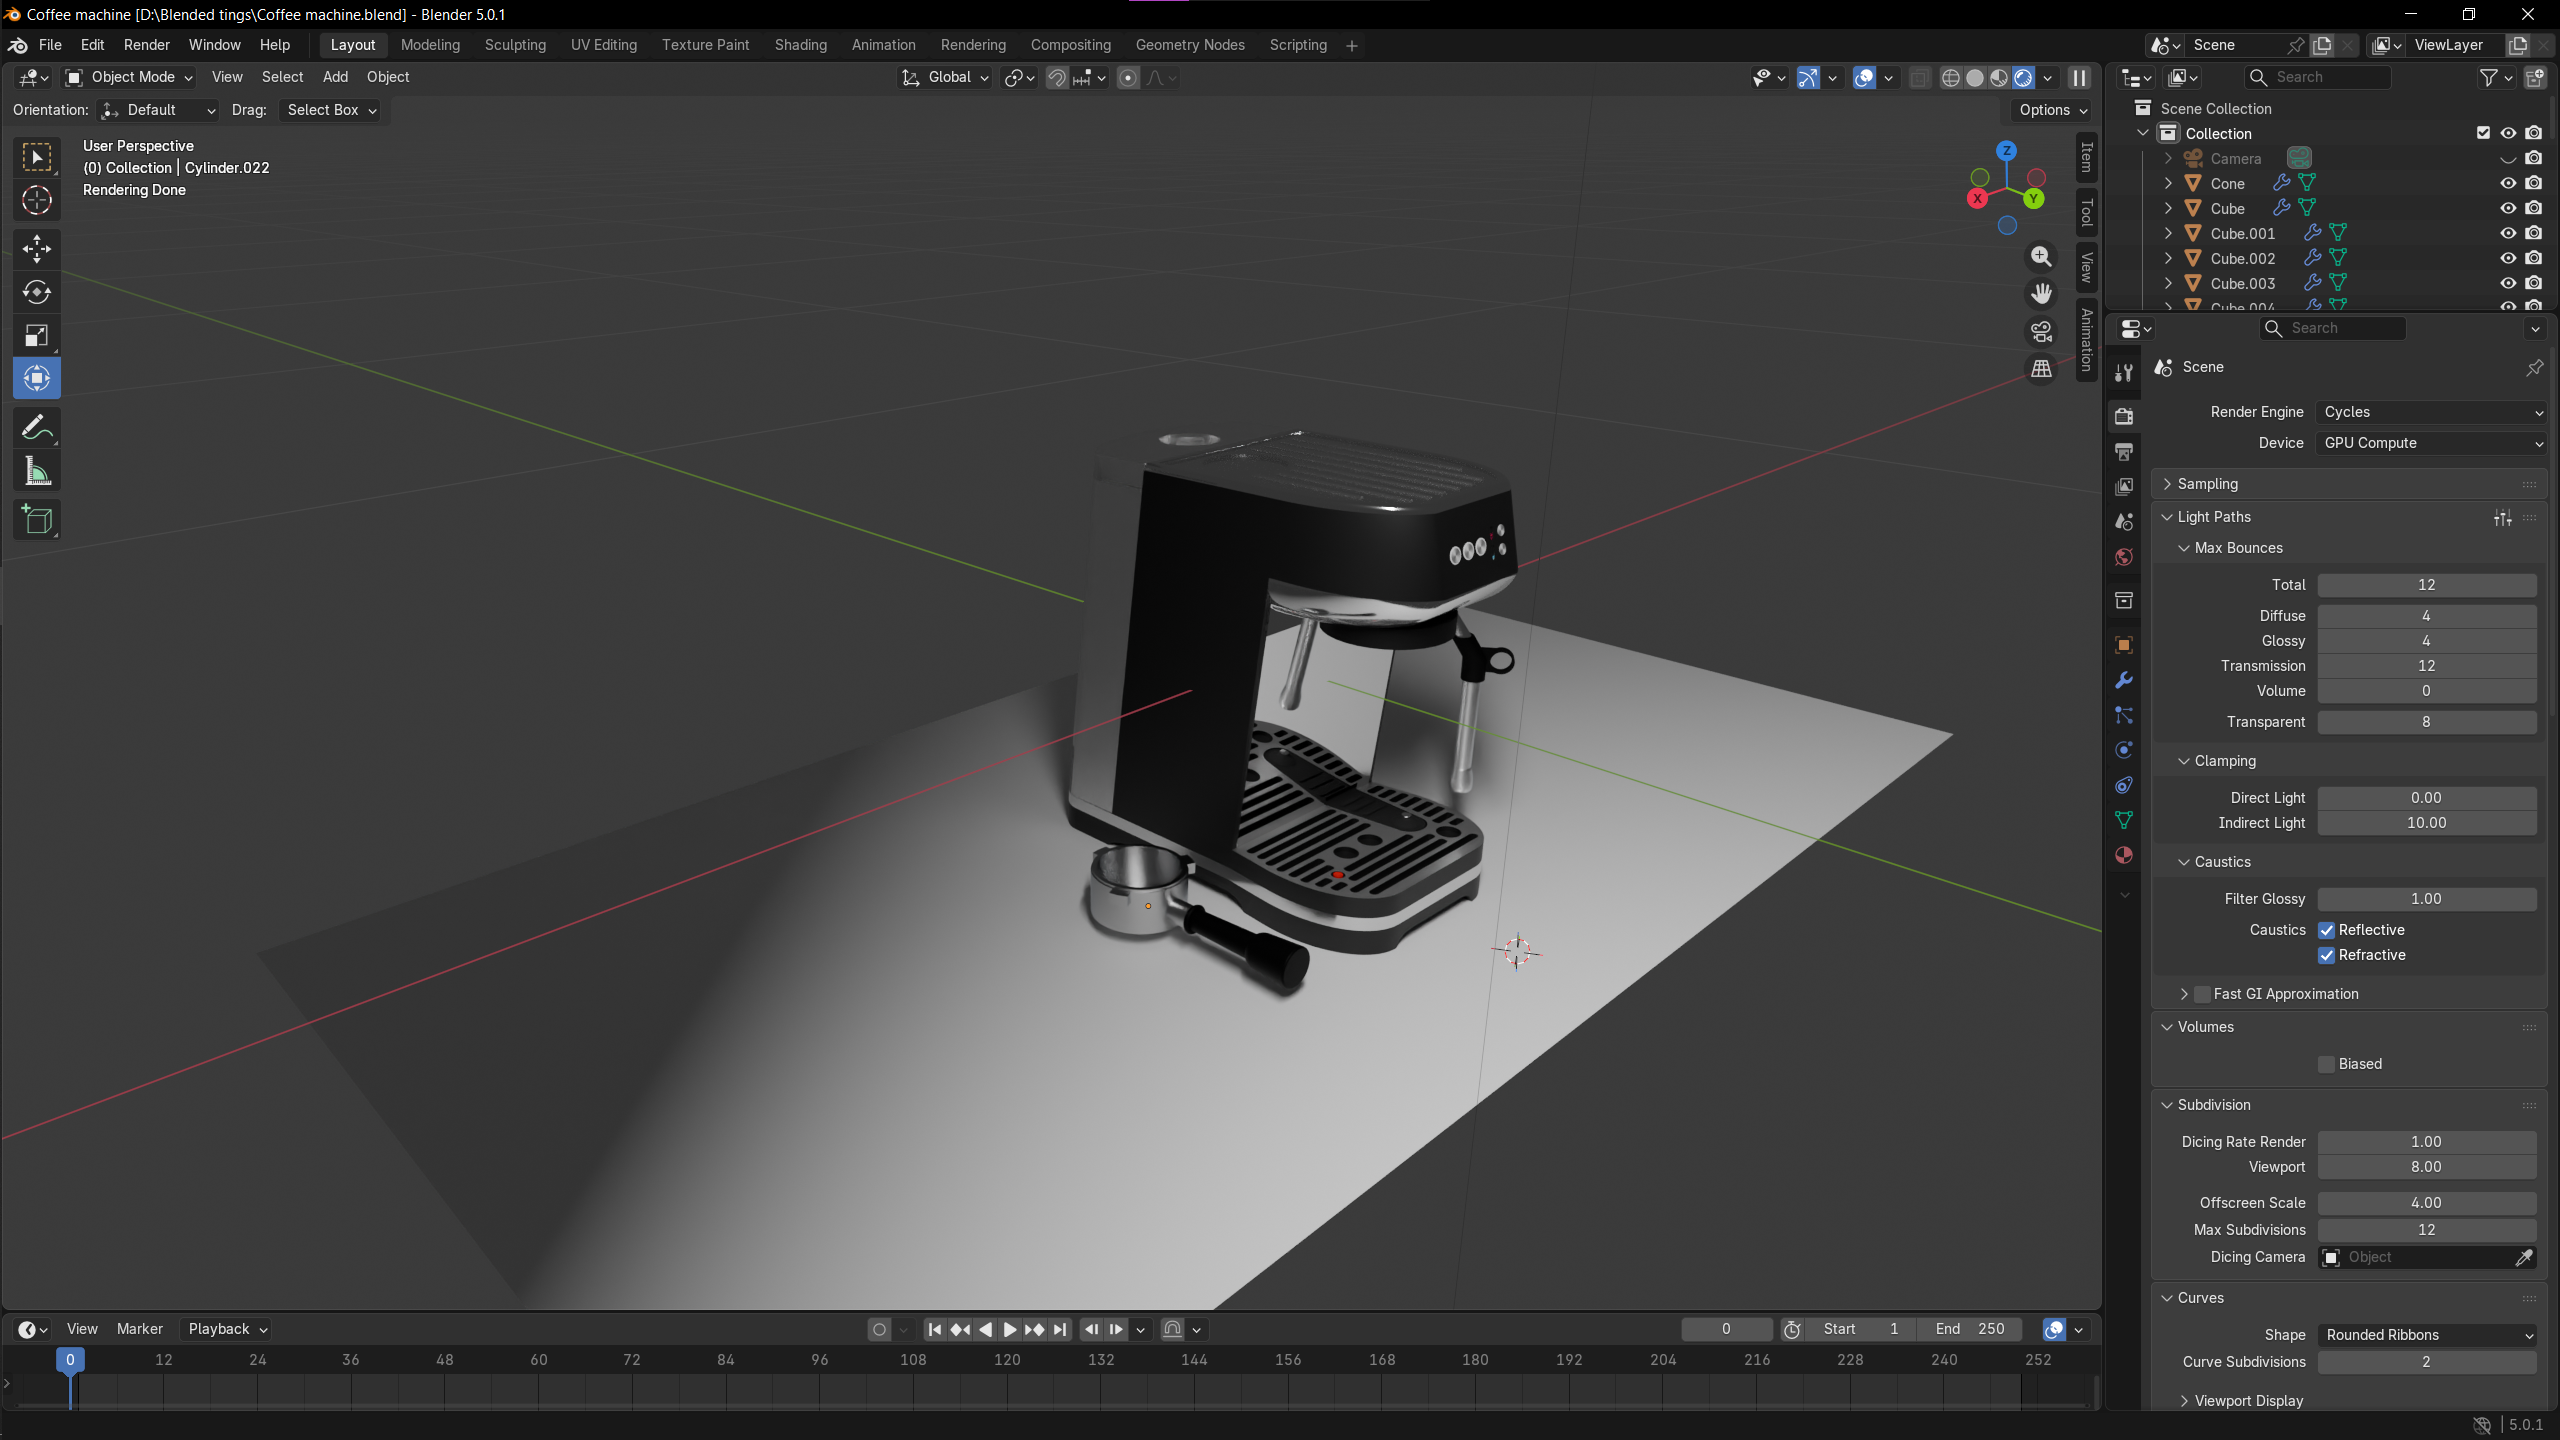Click the Total max bounces field
Screen dimensions: 2560x1440
pyautogui.click(x=2427, y=585)
